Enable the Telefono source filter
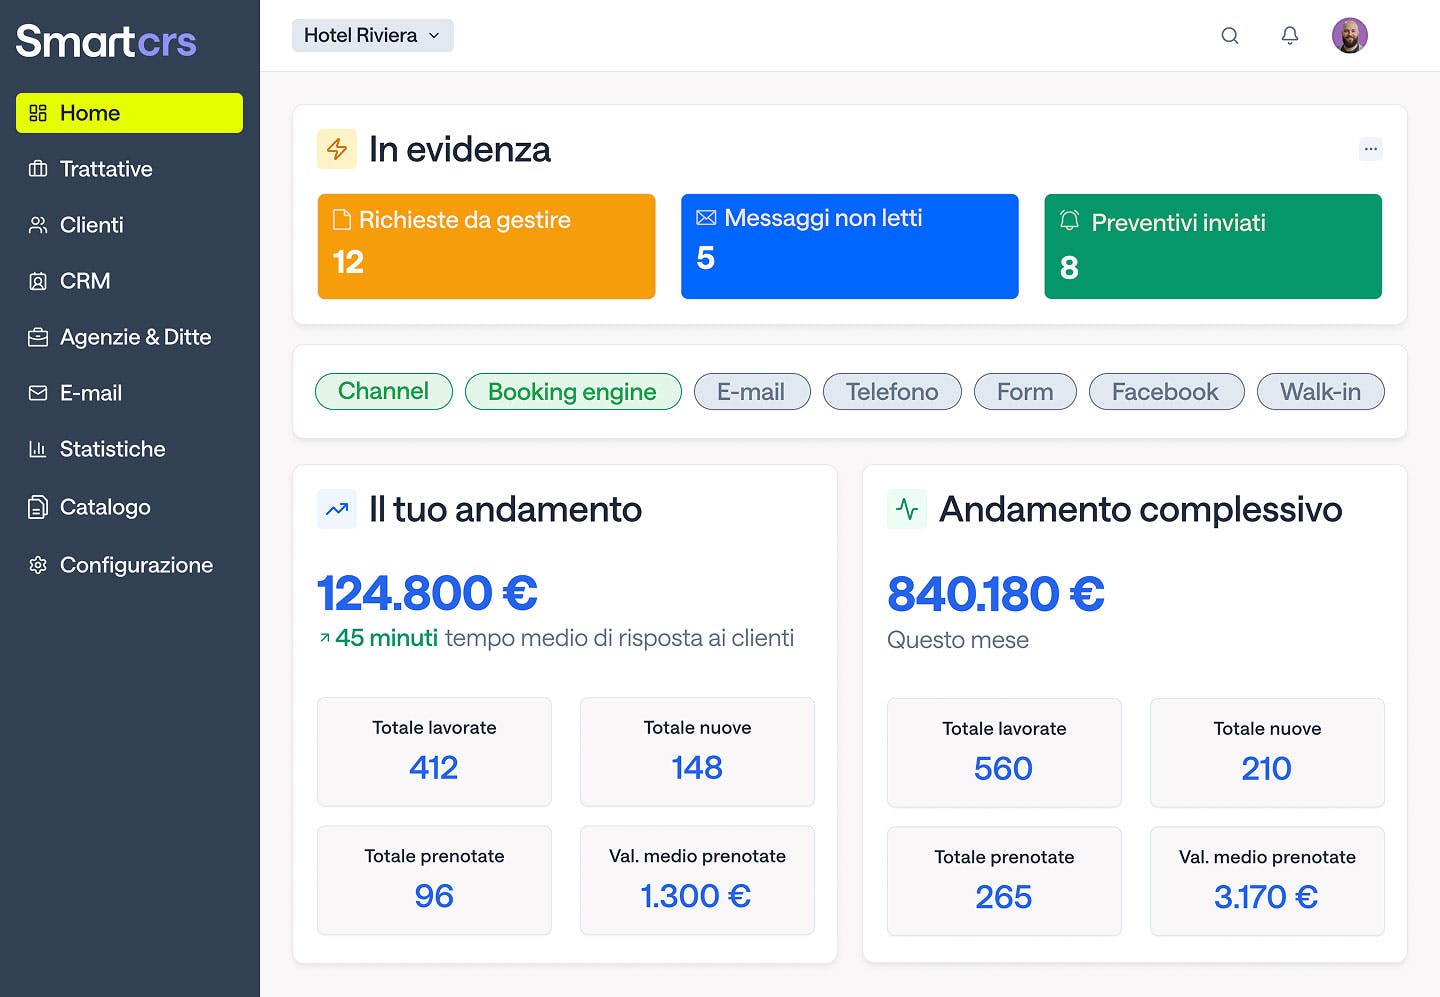 [891, 391]
